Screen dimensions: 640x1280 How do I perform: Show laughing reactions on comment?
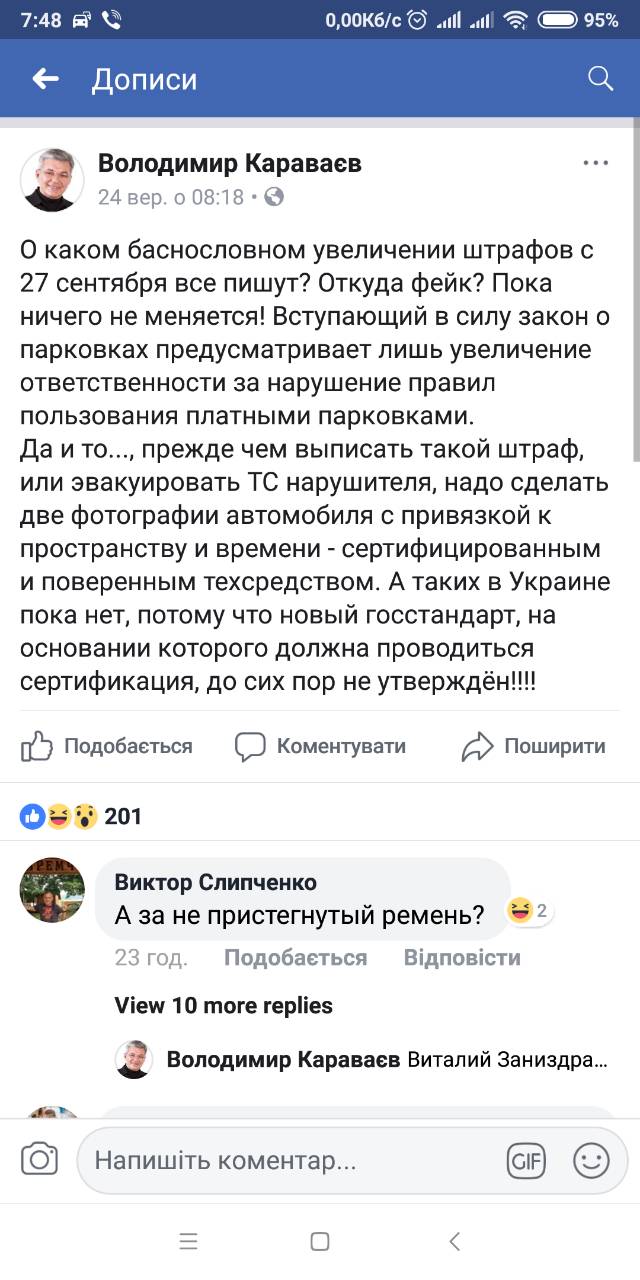click(529, 911)
